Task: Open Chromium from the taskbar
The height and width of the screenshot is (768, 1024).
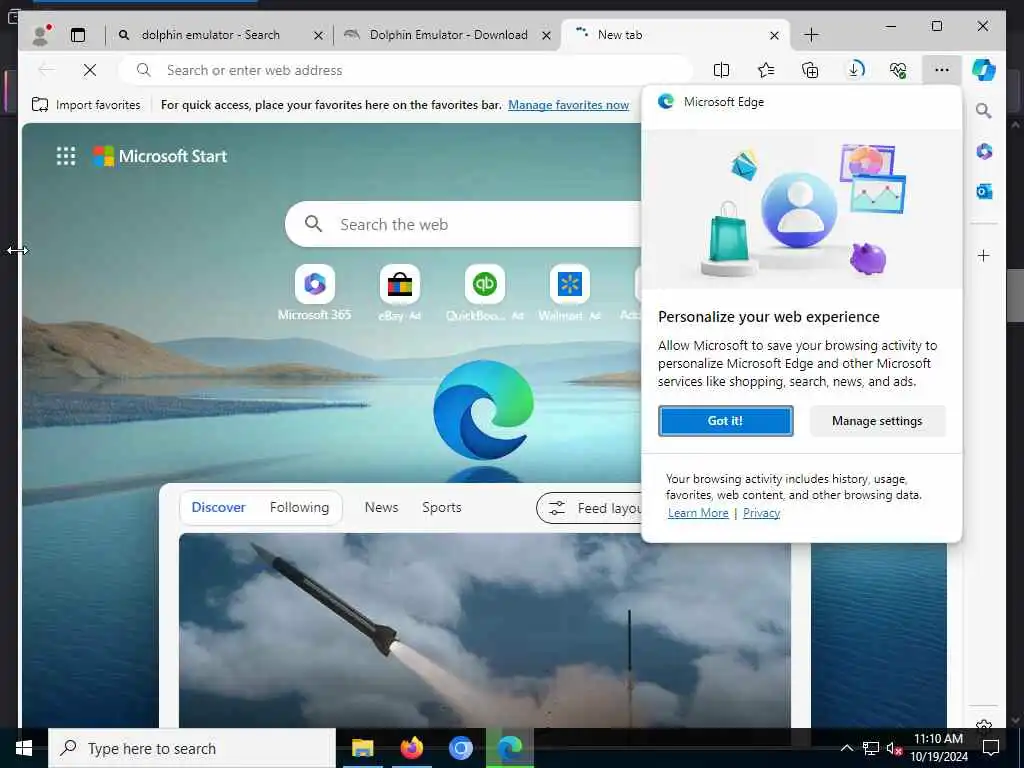Action: click(x=460, y=748)
